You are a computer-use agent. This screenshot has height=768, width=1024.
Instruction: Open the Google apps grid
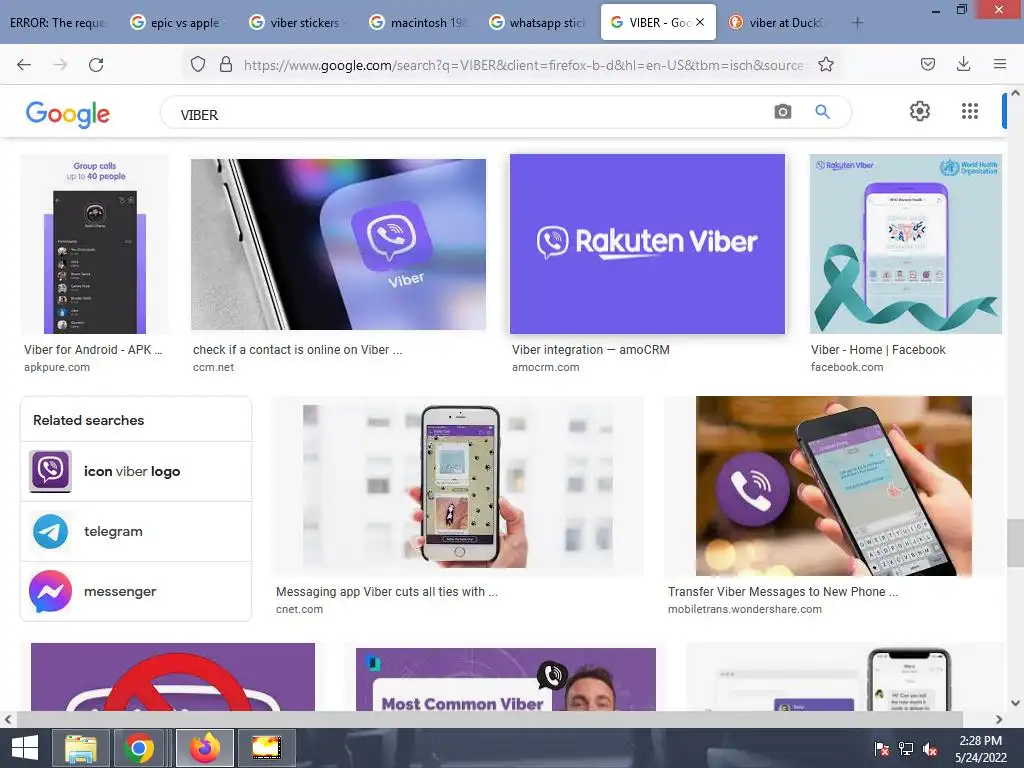tap(970, 111)
